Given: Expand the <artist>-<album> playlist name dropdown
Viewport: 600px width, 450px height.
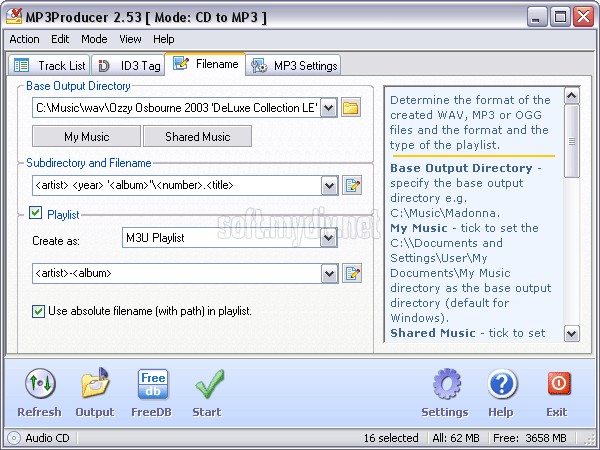Looking at the screenshot, I should pyautogui.click(x=329, y=273).
